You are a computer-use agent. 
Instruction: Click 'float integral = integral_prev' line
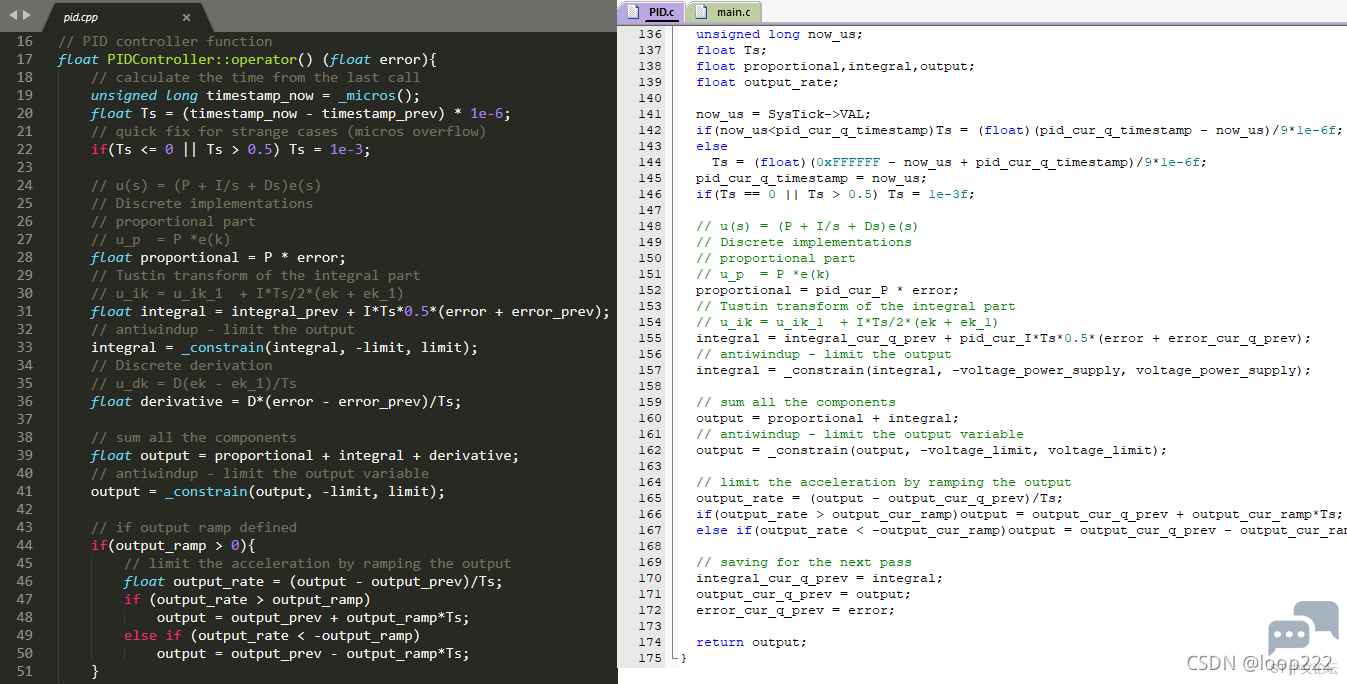(350, 311)
